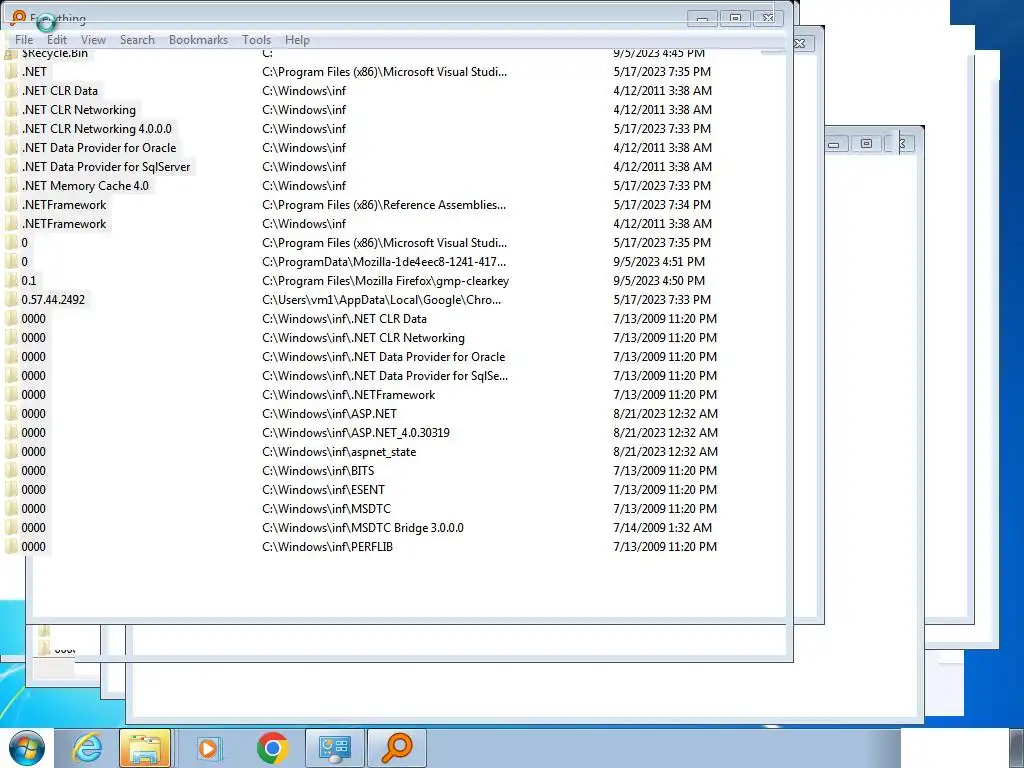This screenshot has height=768, width=1024.
Task: Select 0000 row in MSDTC Bridge 3.0.0.0
Action: [x=33, y=528]
